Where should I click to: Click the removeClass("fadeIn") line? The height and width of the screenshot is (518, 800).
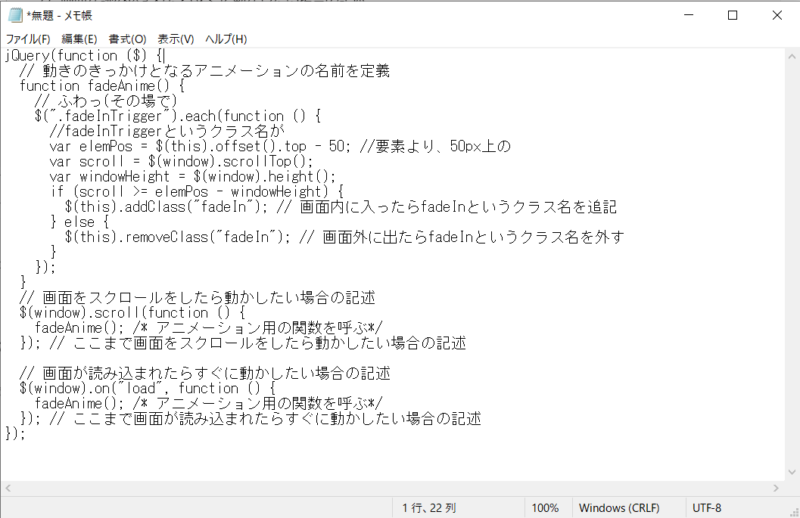(x=344, y=237)
